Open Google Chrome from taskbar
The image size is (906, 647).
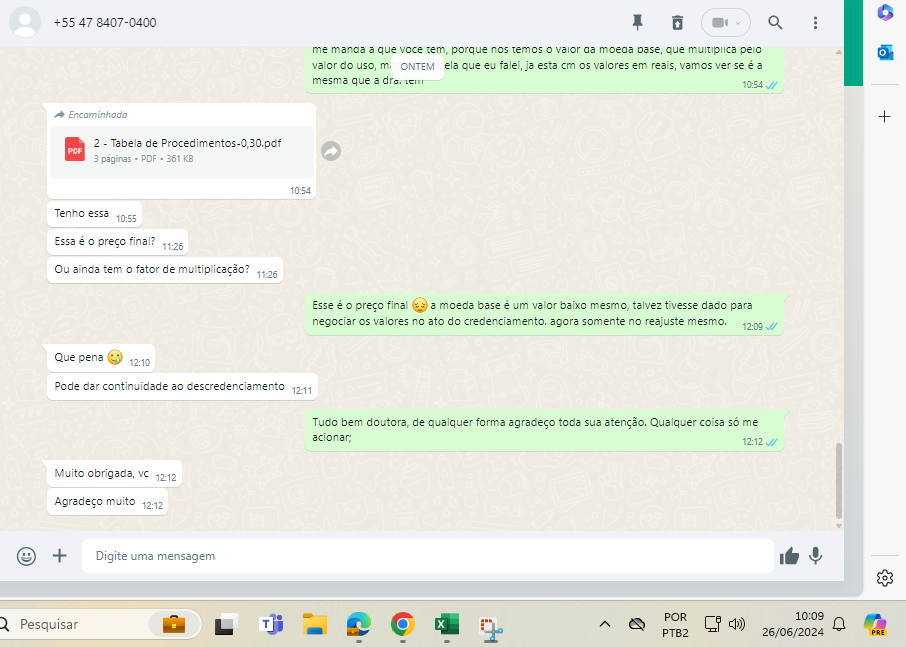pos(403,624)
